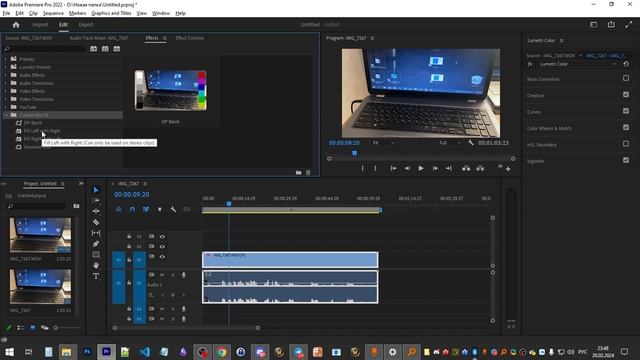Screen dimensions: 640x360
Task: Toggle the Creative checkbox
Action: click(626, 95)
